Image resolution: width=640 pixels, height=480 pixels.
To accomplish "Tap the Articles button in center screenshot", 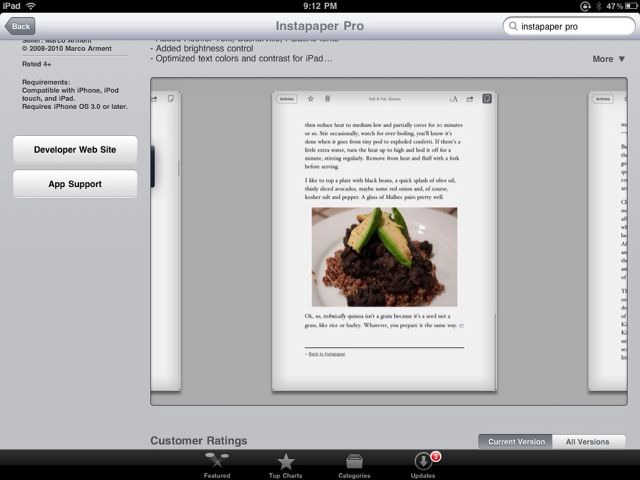I will [x=287, y=99].
